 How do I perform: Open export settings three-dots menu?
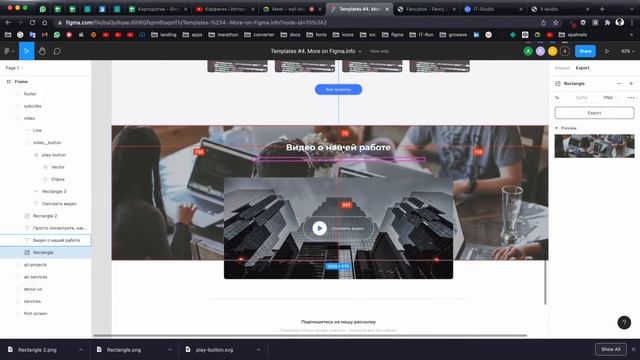[631, 98]
